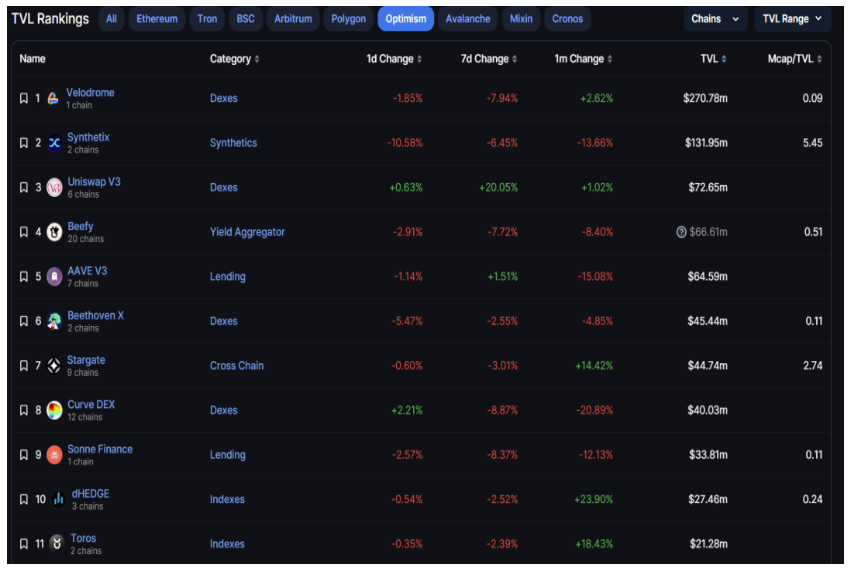The width and height of the screenshot is (856, 575).
Task: Click the Beethoven X protocol logo
Action: [54, 321]
